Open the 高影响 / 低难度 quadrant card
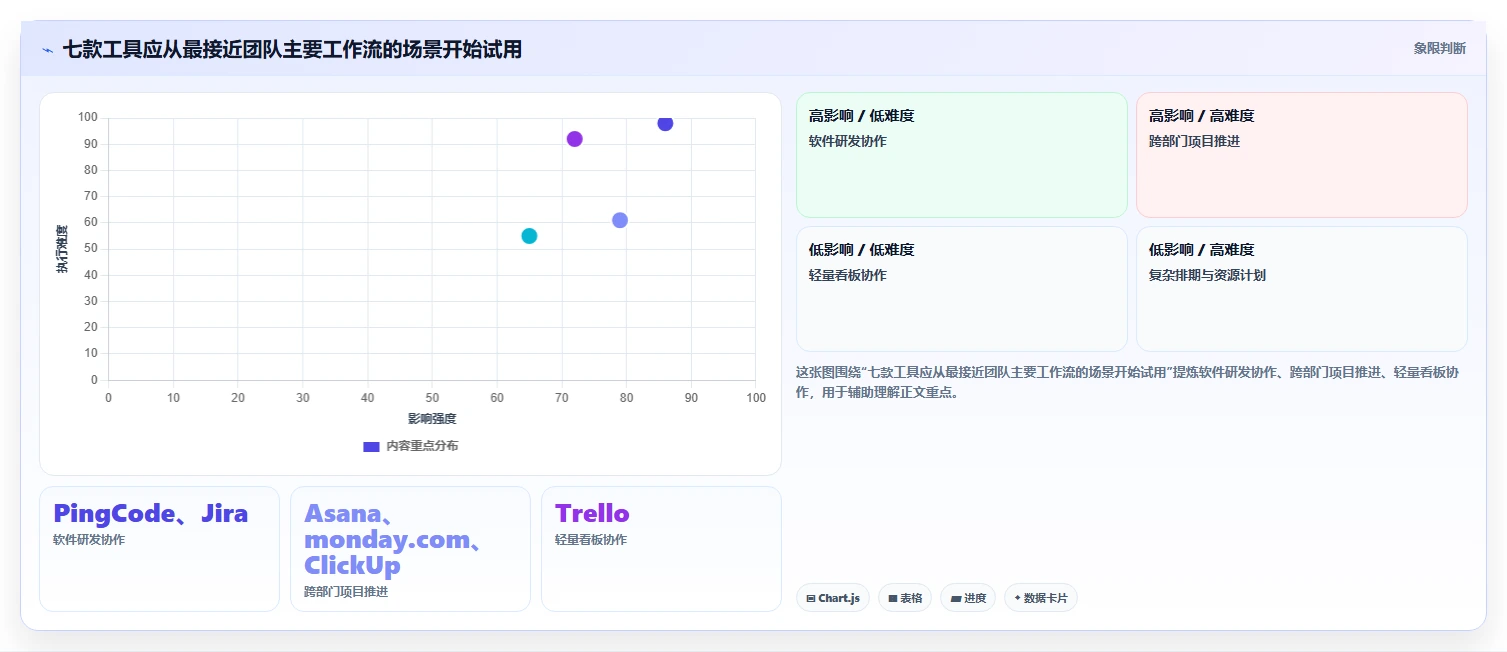Screen dimensions: 1507x652 point(962,155)
